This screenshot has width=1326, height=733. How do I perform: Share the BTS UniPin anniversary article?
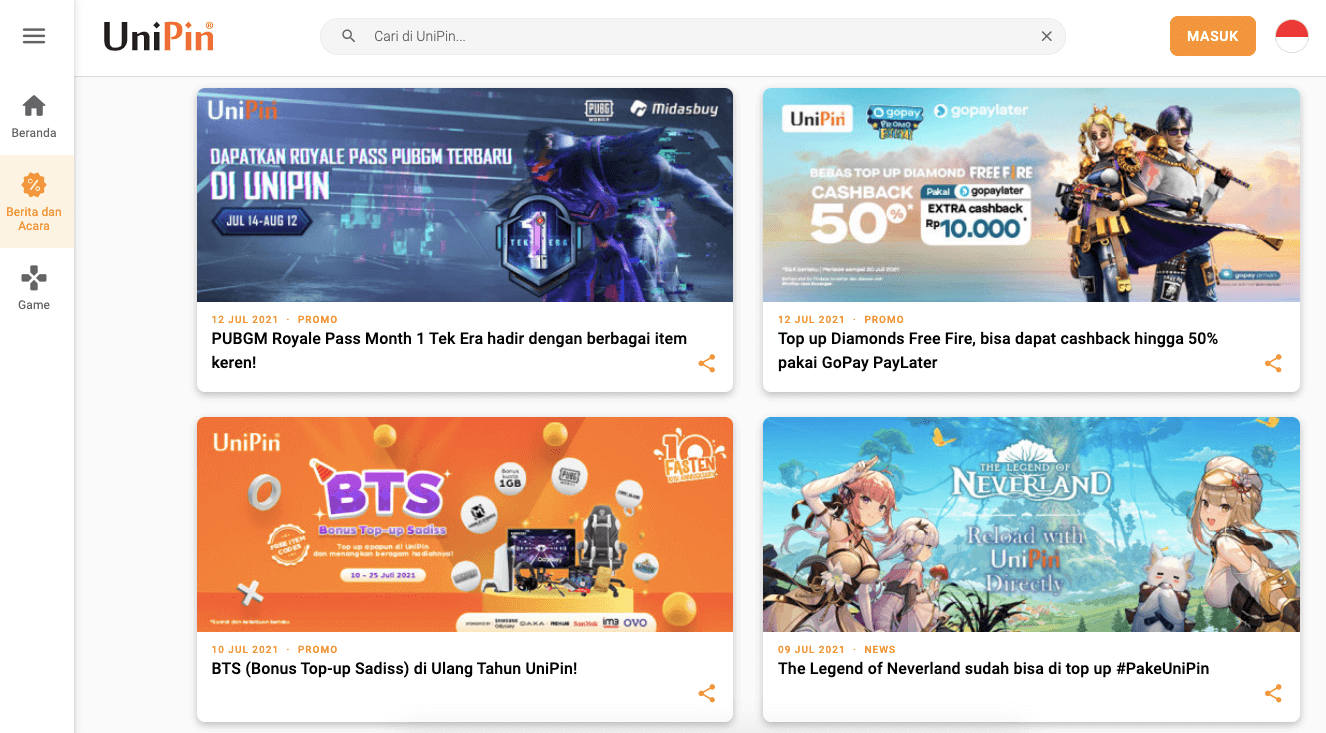coord(707,693)
